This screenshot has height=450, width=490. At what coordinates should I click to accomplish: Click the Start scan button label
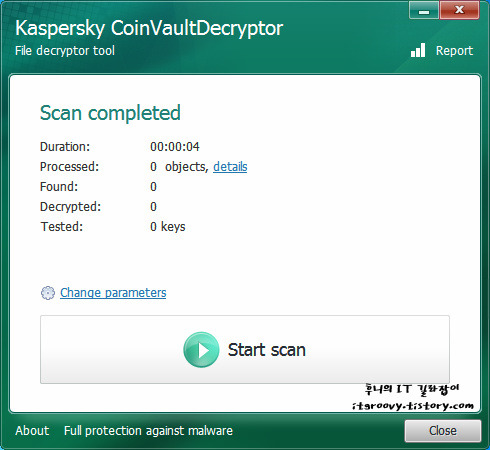(266, 350)
